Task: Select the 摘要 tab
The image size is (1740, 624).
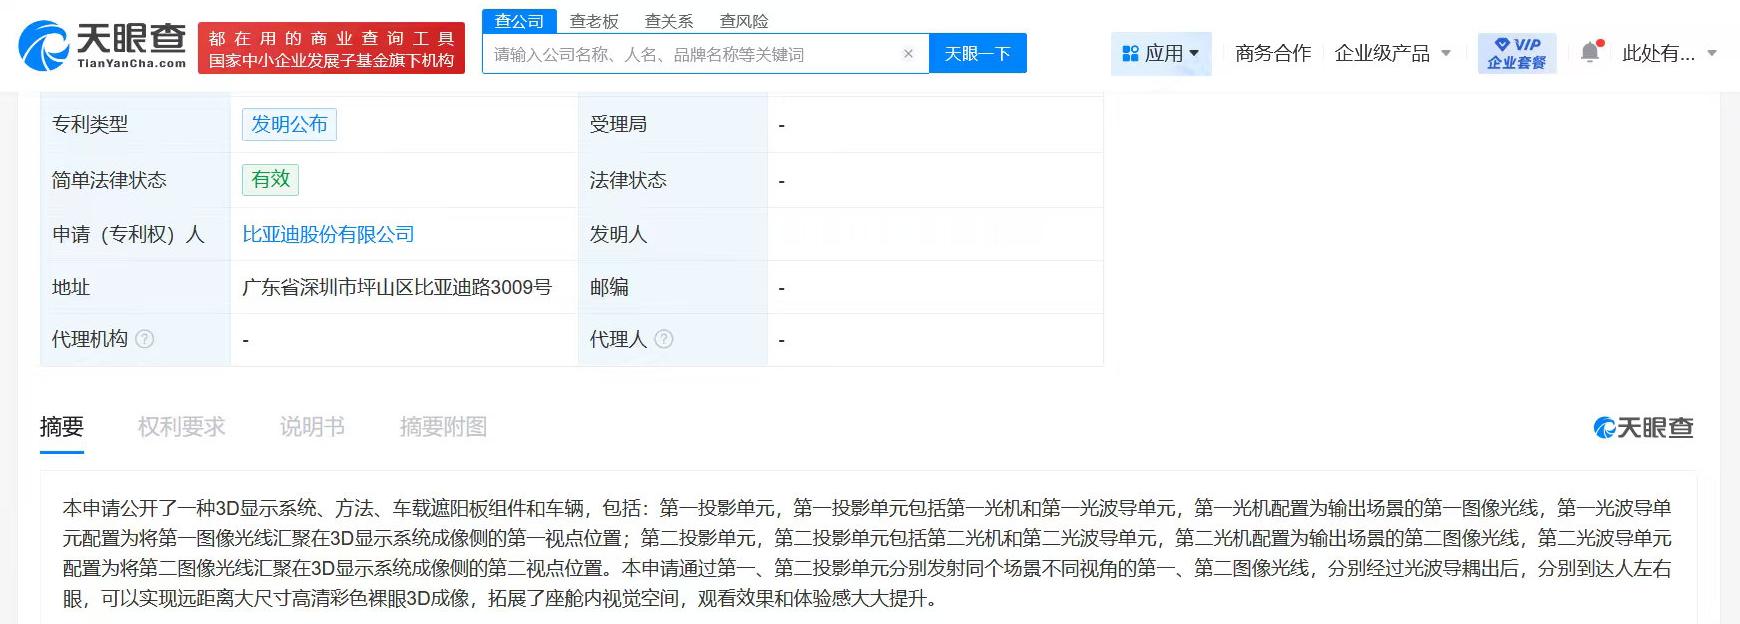Action: click(x=62, y=427)
